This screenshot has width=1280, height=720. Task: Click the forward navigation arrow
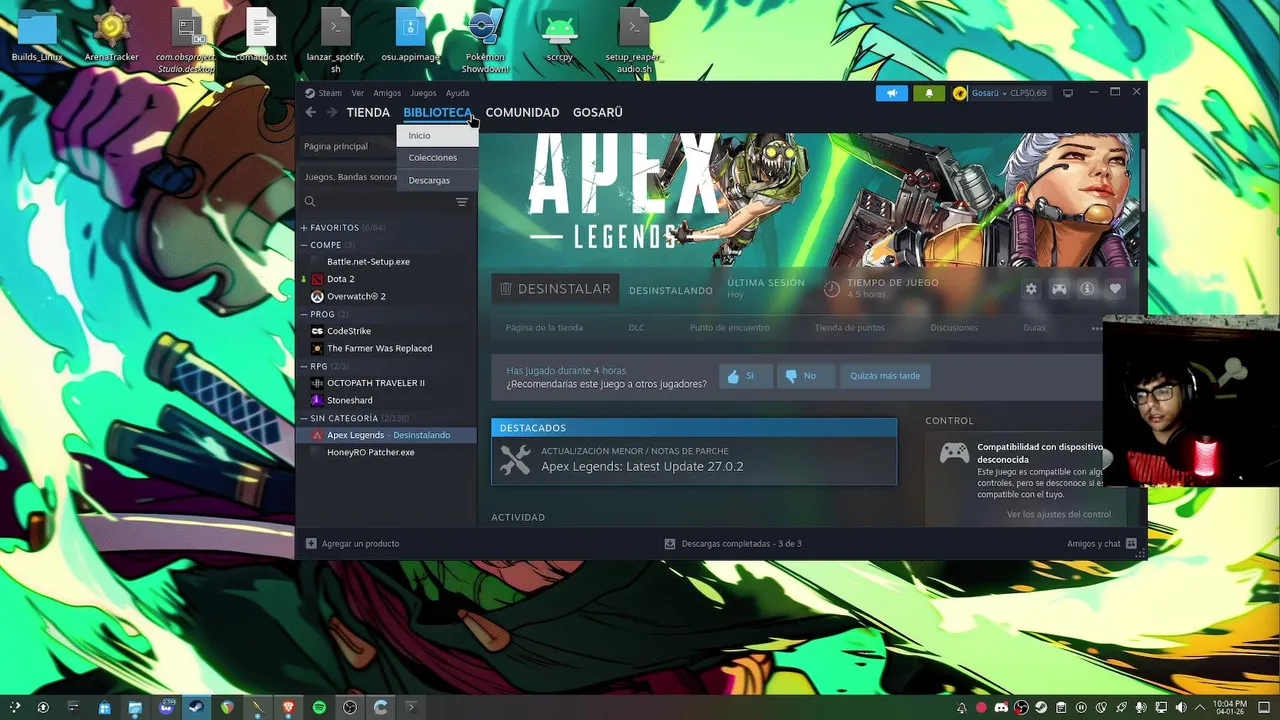coord(332,112)
